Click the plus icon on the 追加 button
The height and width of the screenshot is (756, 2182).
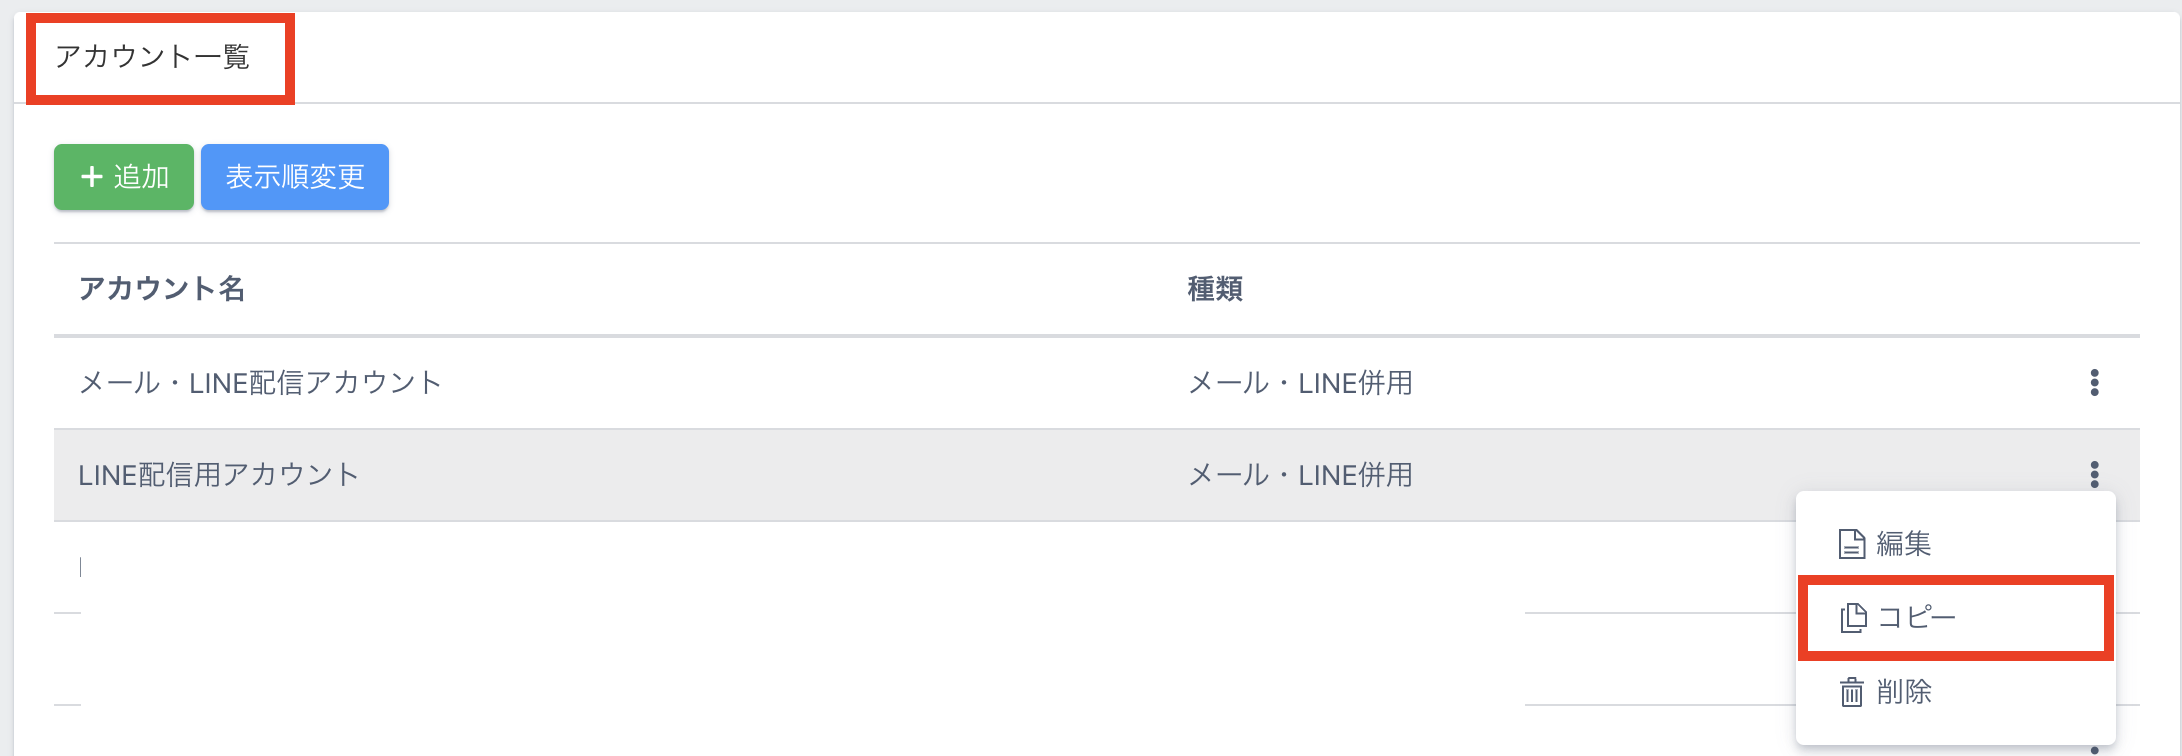[x=92, y=177]
